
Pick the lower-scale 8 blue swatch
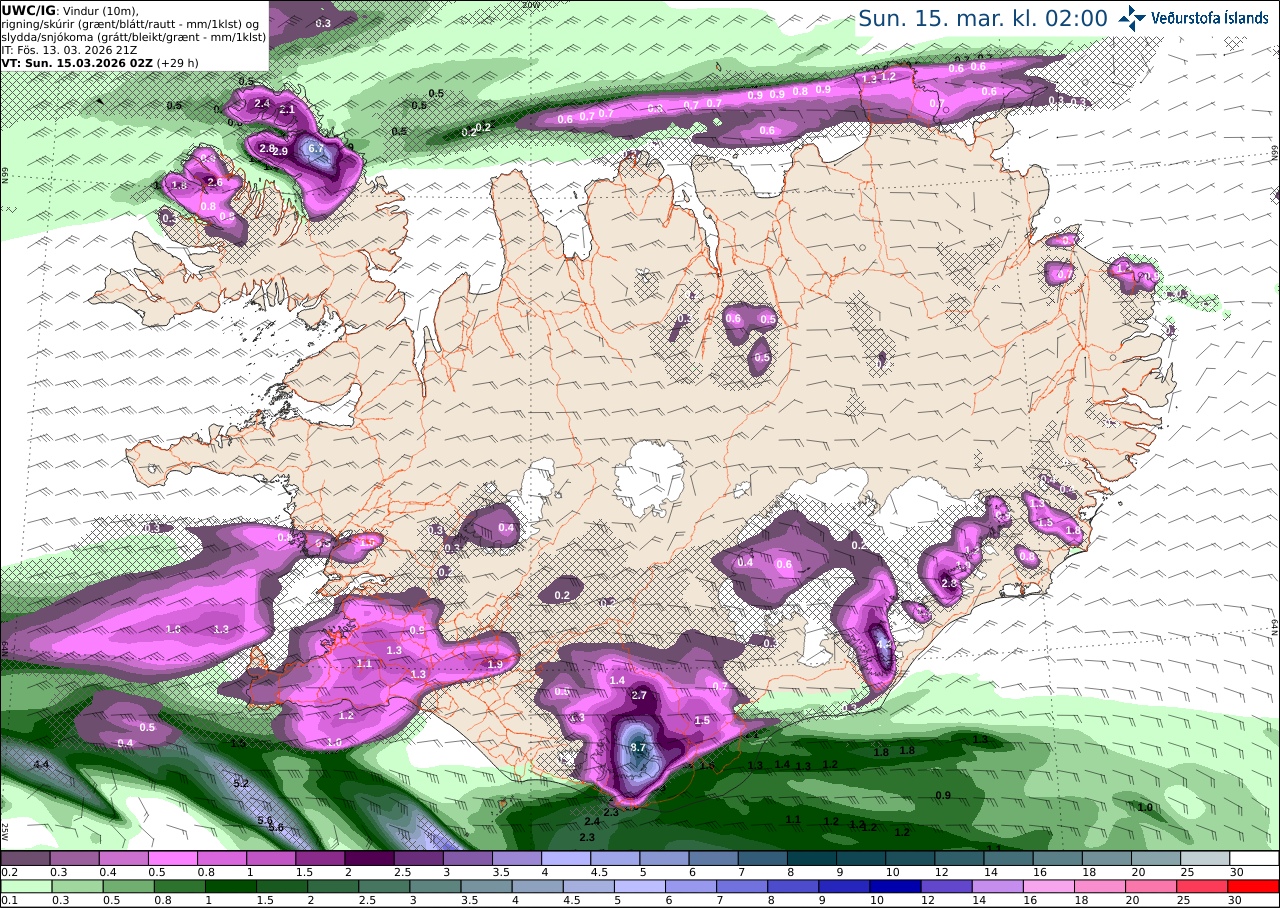(793, 886)
